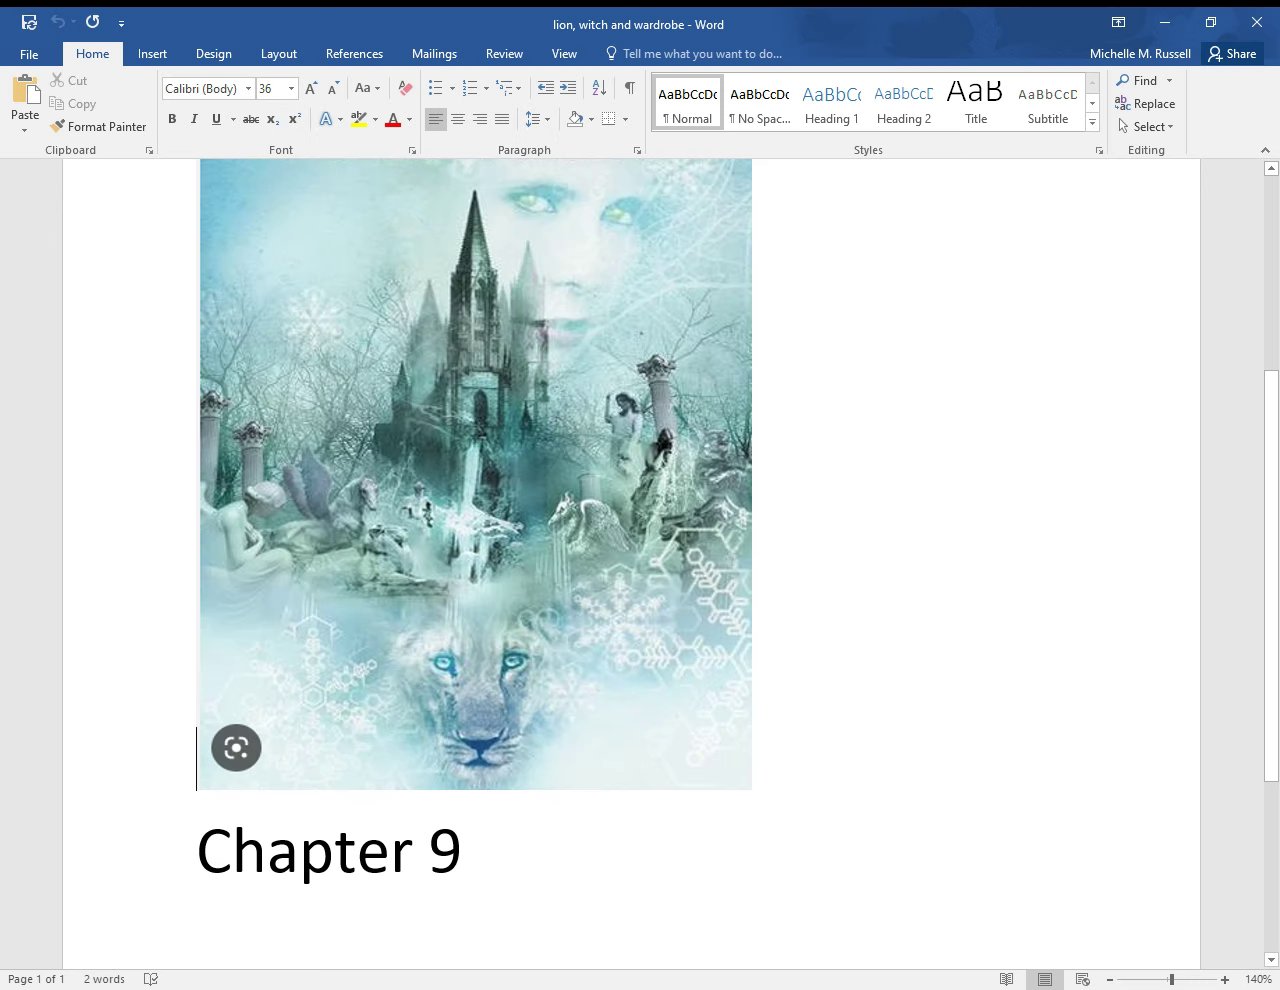The width and height of the screenshot is (1280, 990).
Task: Increase paragraph indent
Action: click(x=568, y=89)
